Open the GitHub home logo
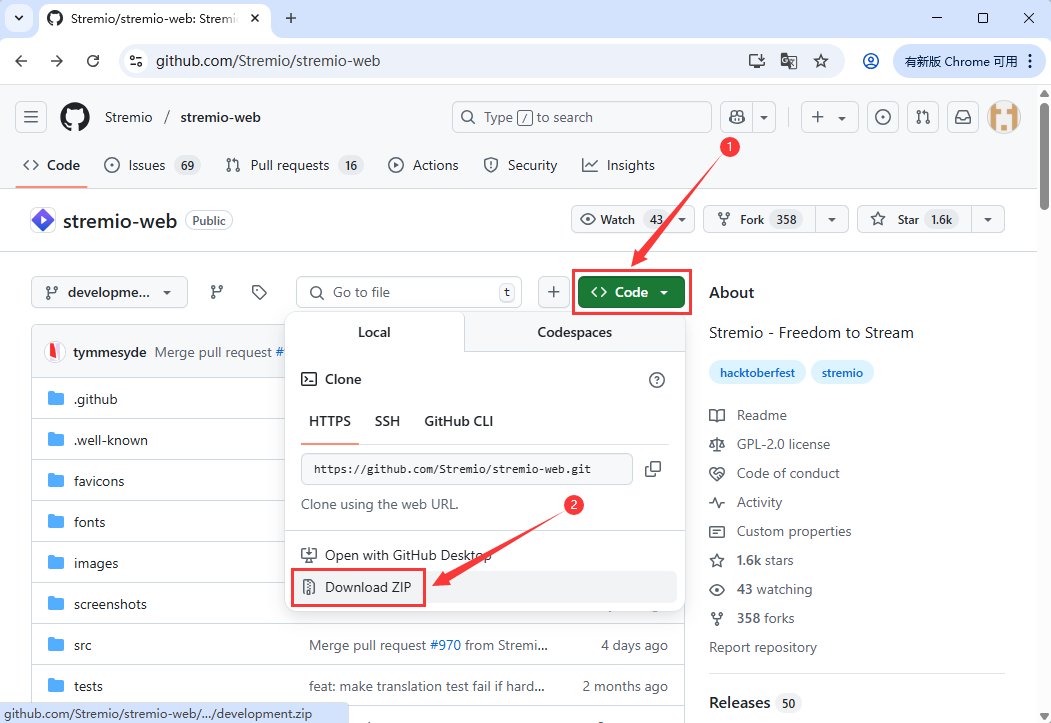 tap(75, 117)
